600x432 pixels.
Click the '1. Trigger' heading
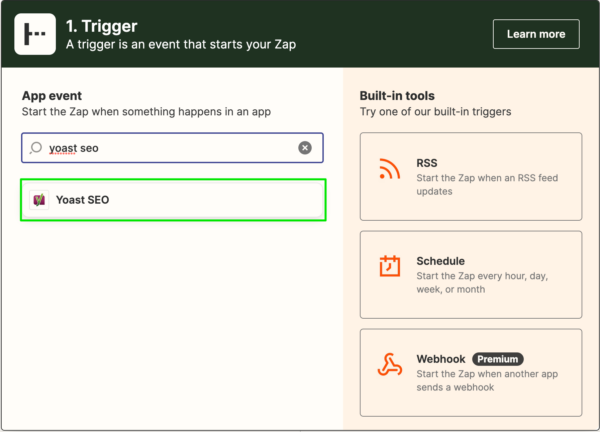coord(101,26)
